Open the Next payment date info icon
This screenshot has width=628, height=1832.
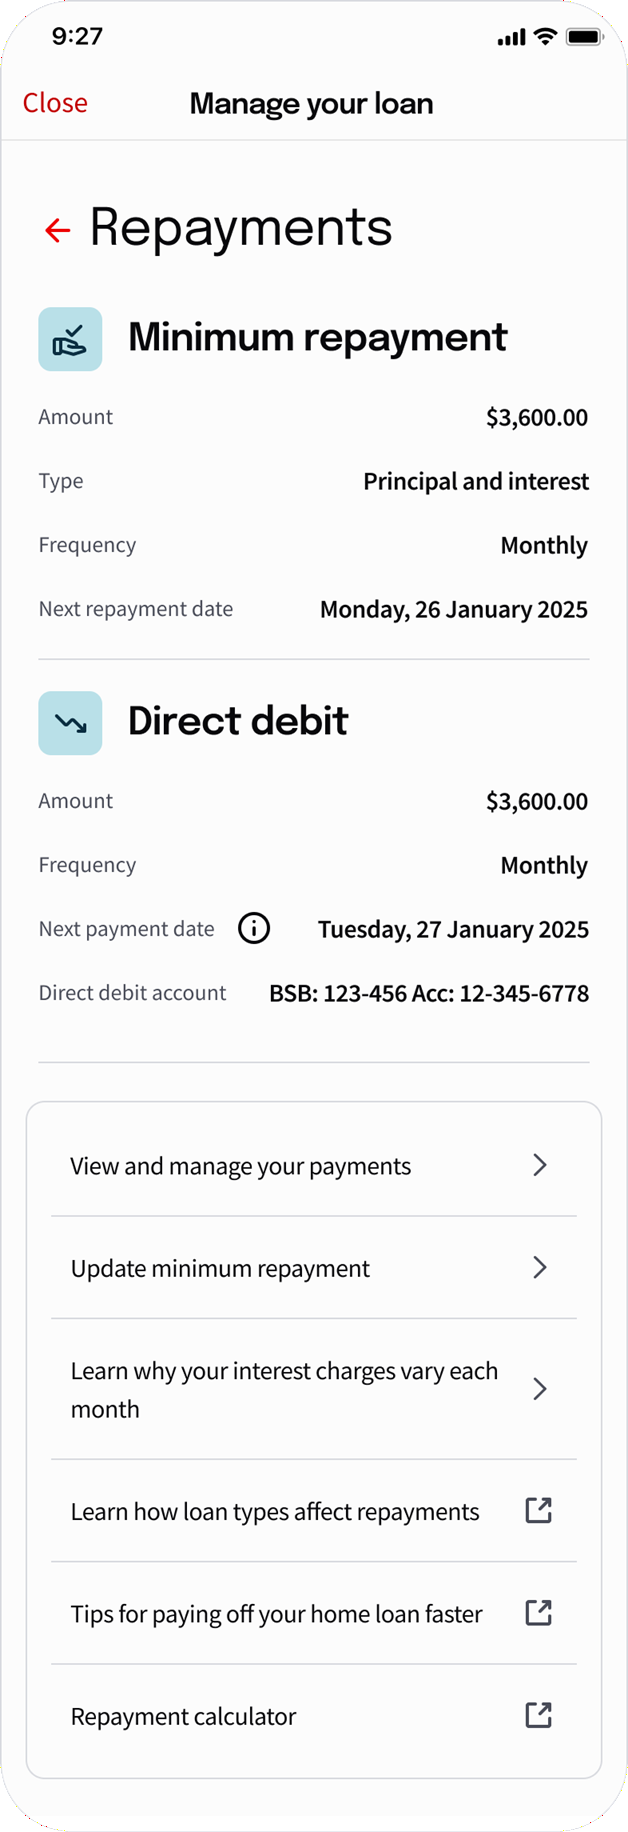tap(254, 929)
